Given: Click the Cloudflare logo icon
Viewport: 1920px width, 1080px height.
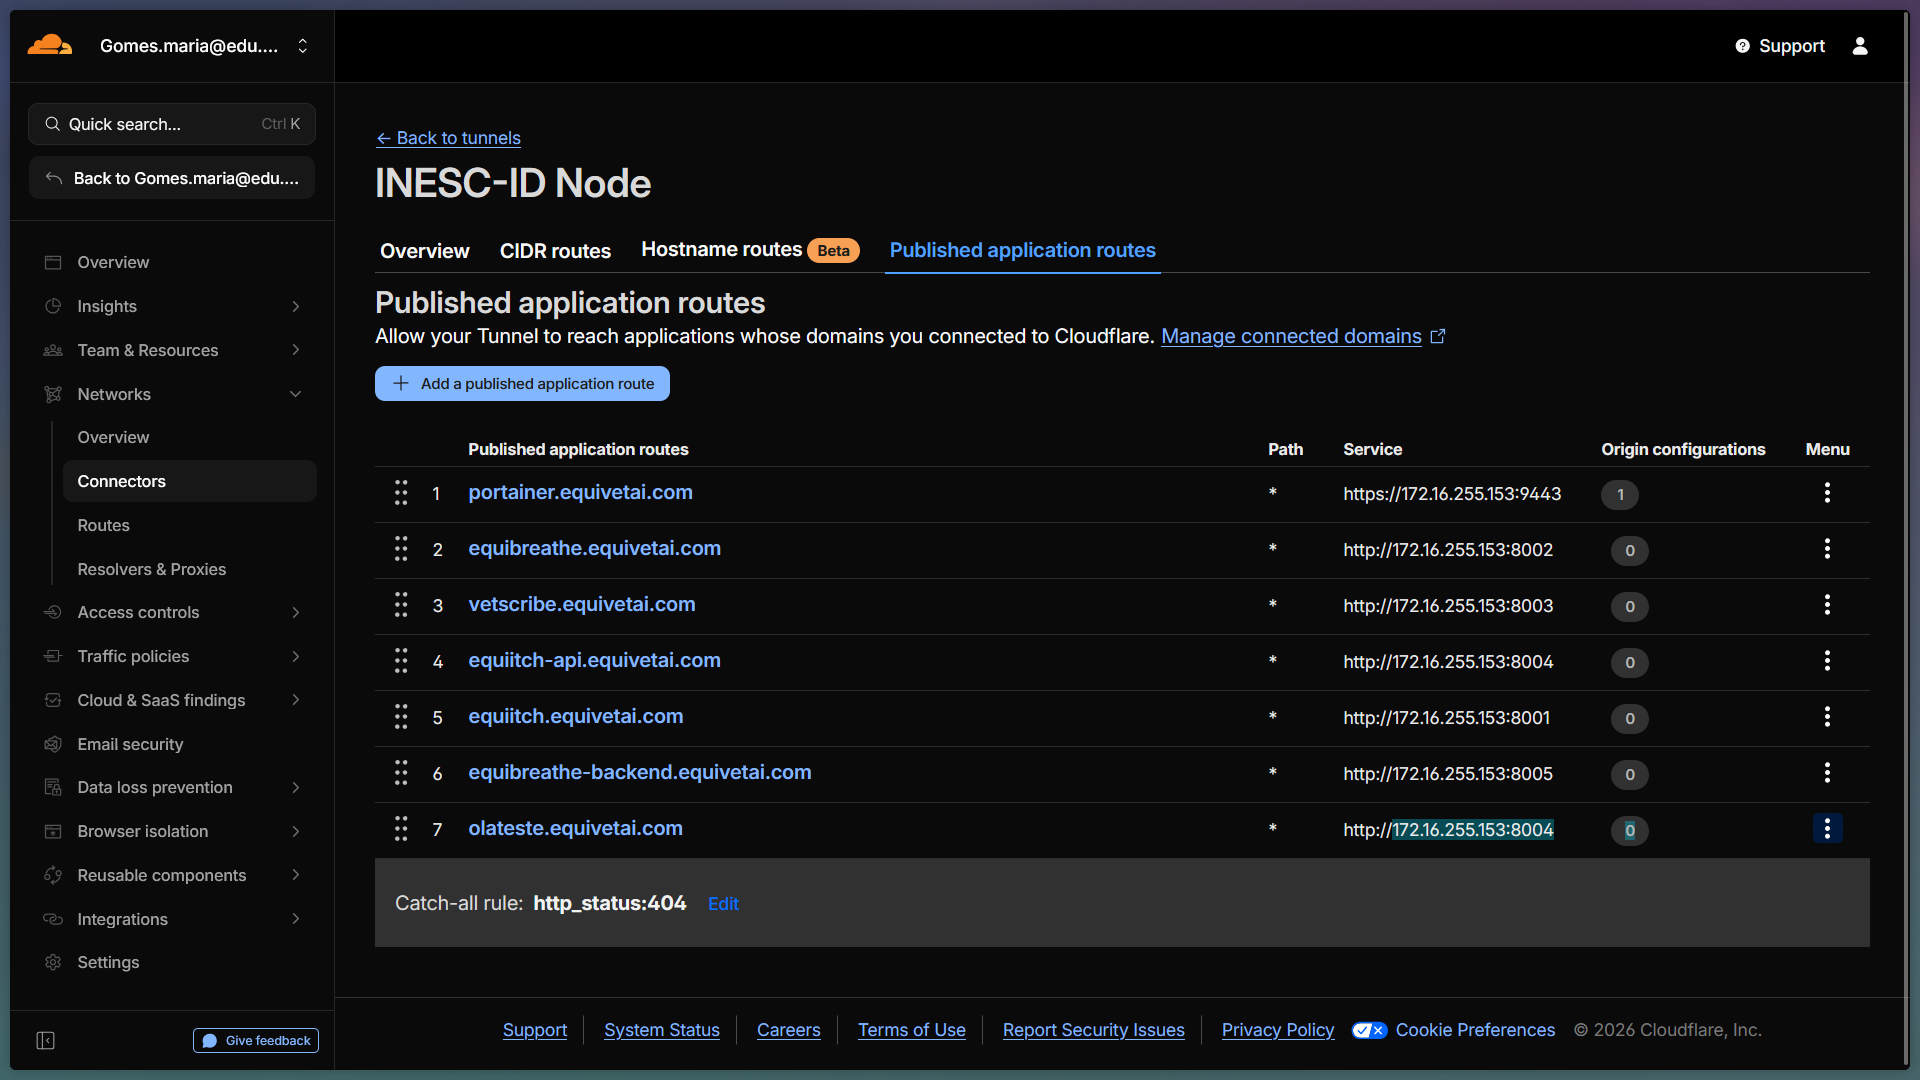Looking at the screenshot, I should tap(49, 45).
